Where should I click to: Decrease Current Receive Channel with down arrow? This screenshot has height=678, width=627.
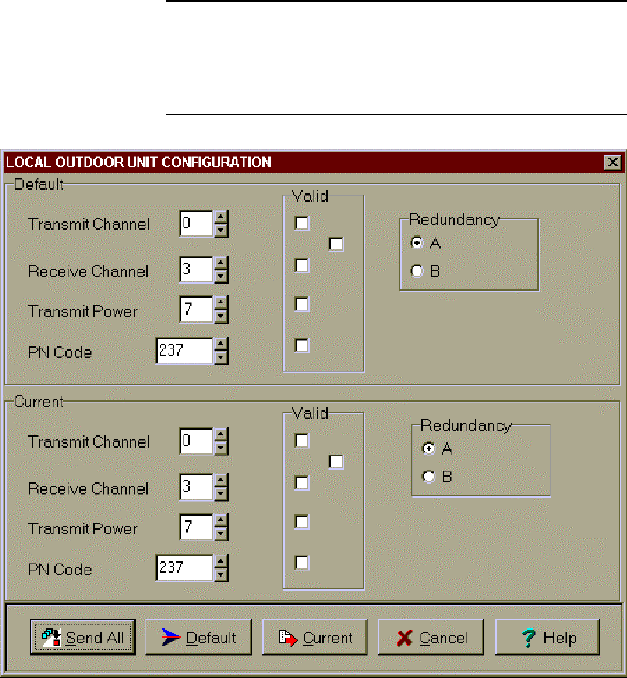pos(221,493)
